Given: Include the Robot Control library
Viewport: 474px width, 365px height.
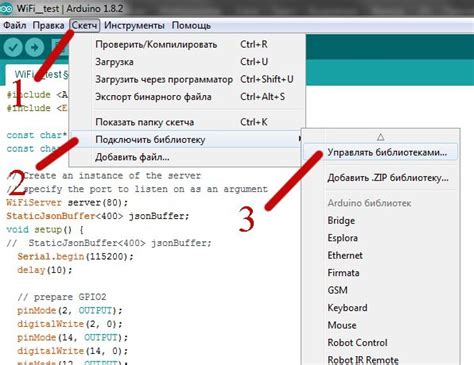Looking at the screenshot, I should [357, 342].
